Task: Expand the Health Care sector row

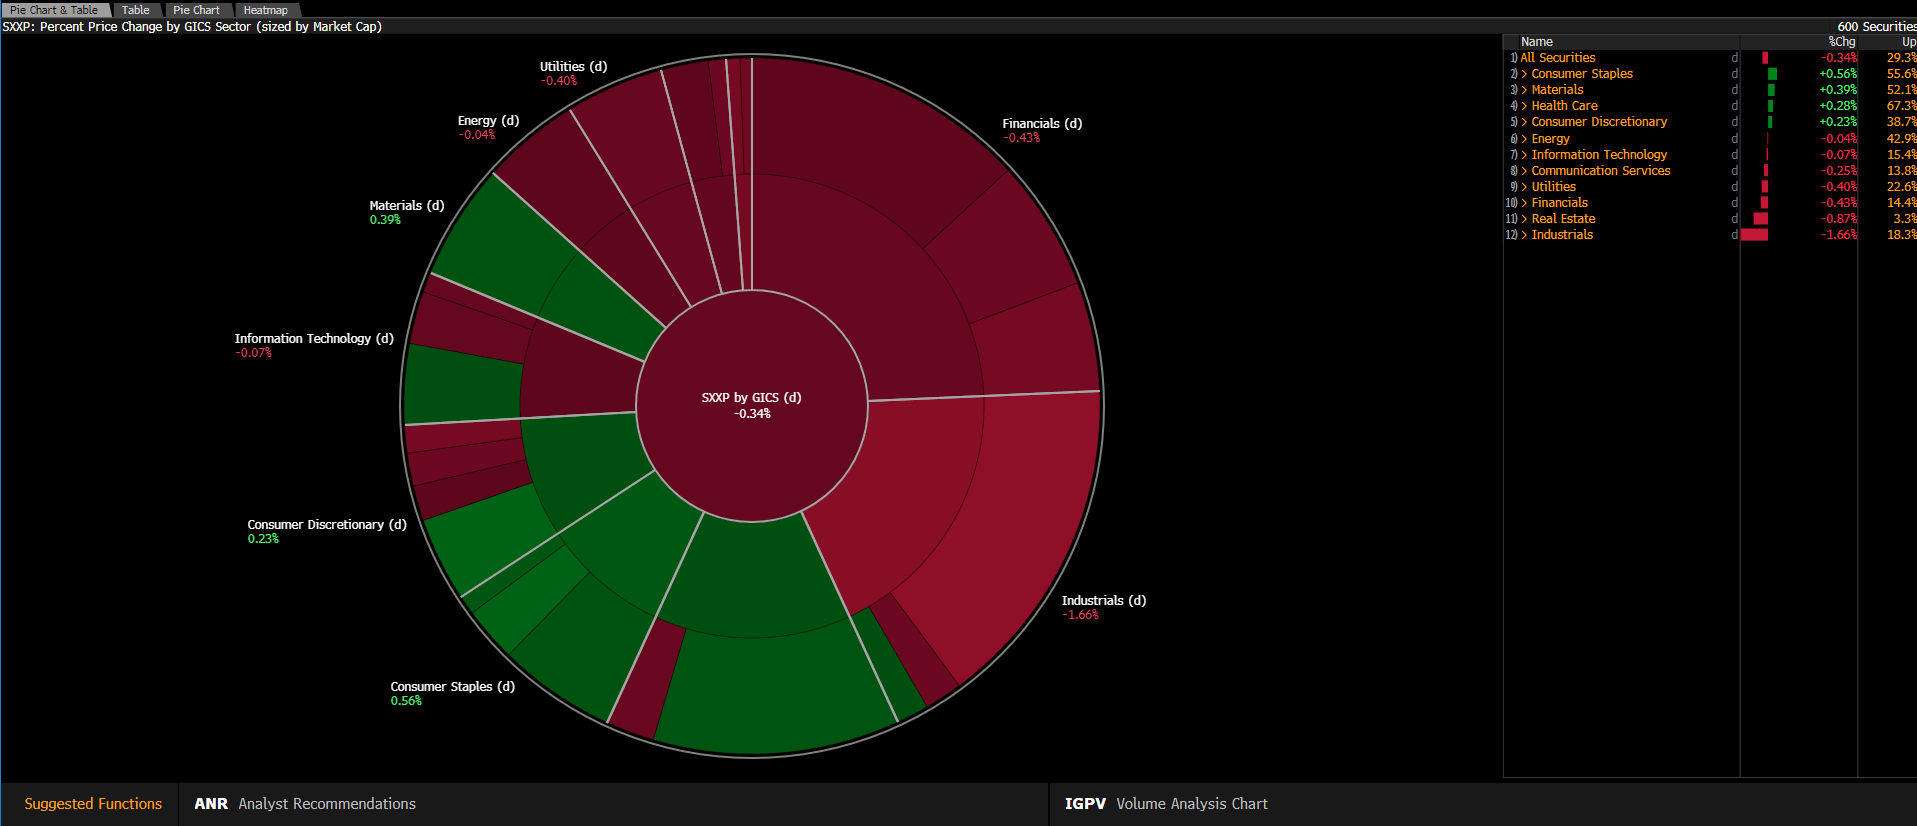Action: point(1525,106)
